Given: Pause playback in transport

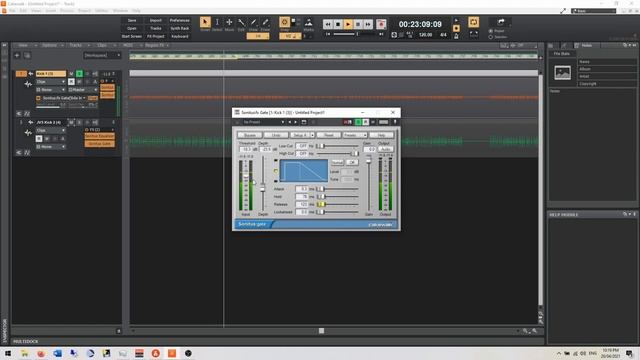Looking at the screenshot, I should (358, 24).
